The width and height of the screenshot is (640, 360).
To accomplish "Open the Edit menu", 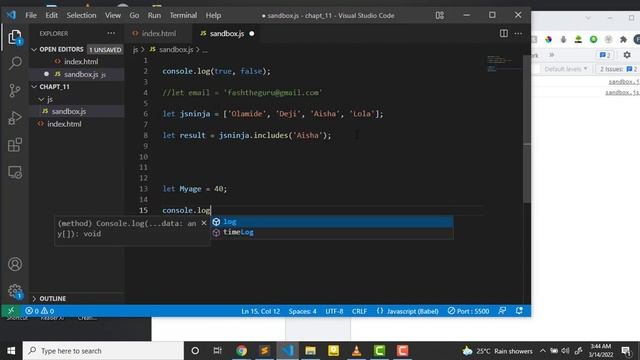I will [x=51, y=16].
